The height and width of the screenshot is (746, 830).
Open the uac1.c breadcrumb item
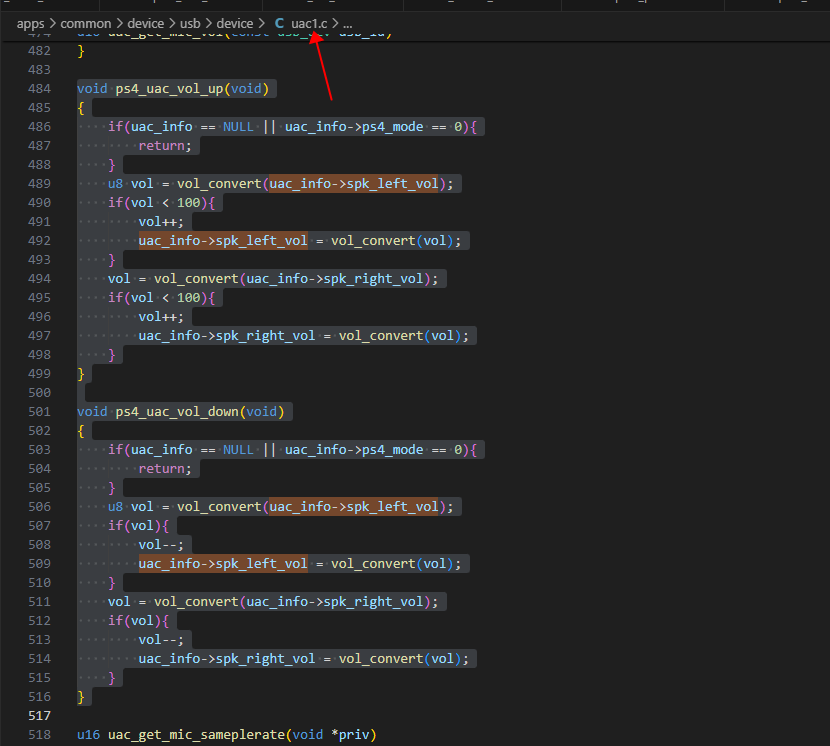(x=309, y=24)
